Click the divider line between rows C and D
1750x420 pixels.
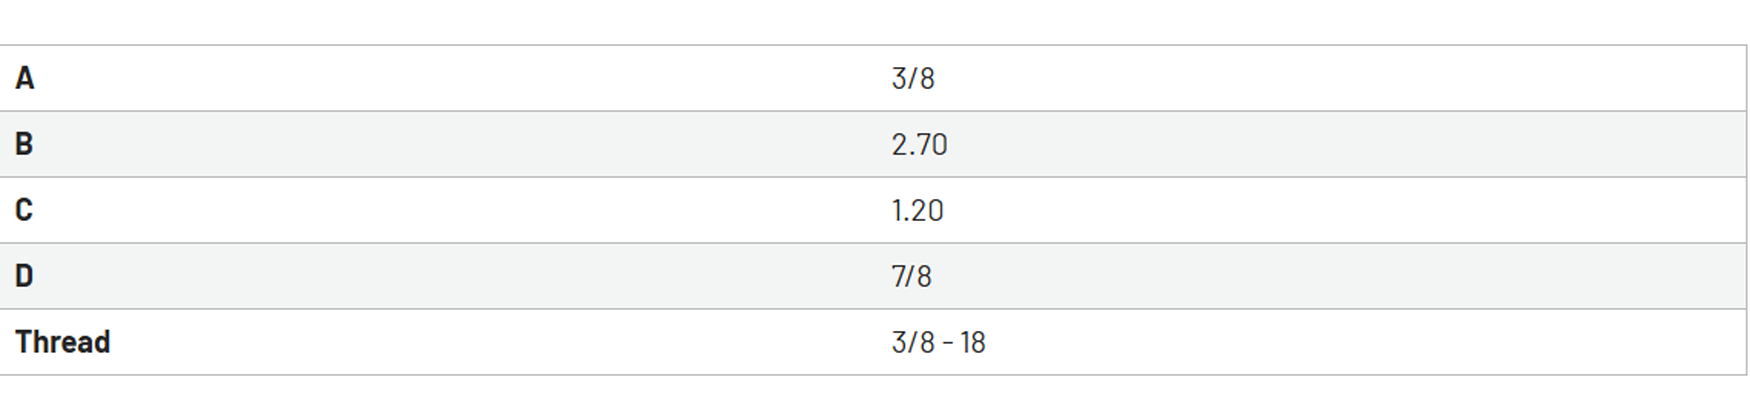pos(873,243)
